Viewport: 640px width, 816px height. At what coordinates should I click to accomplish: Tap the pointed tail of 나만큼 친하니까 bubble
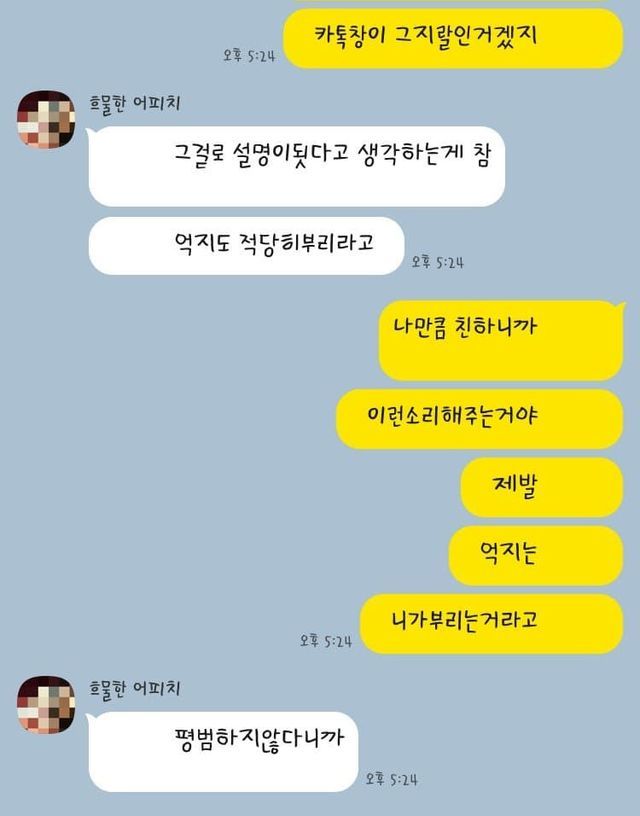coord(620,305)
